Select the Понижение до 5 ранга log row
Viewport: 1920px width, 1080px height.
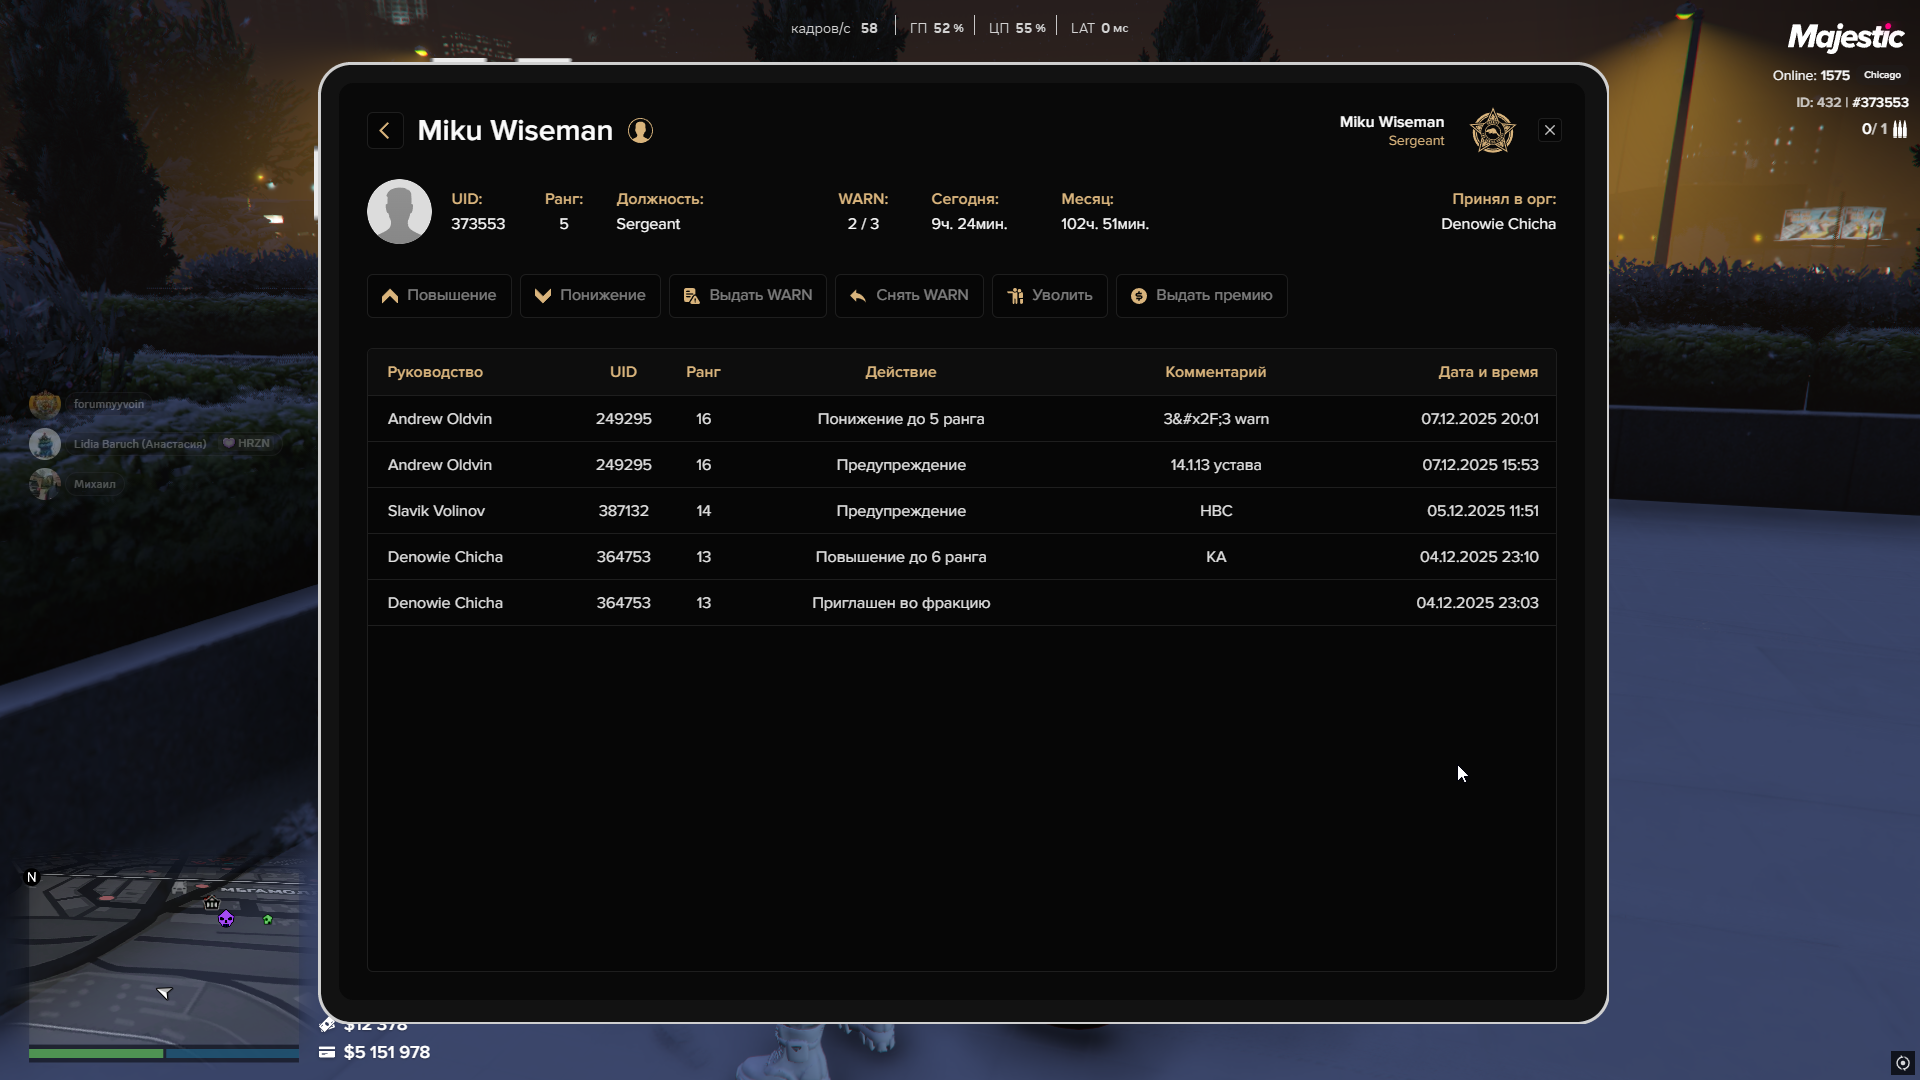click(x=900, y=419)
